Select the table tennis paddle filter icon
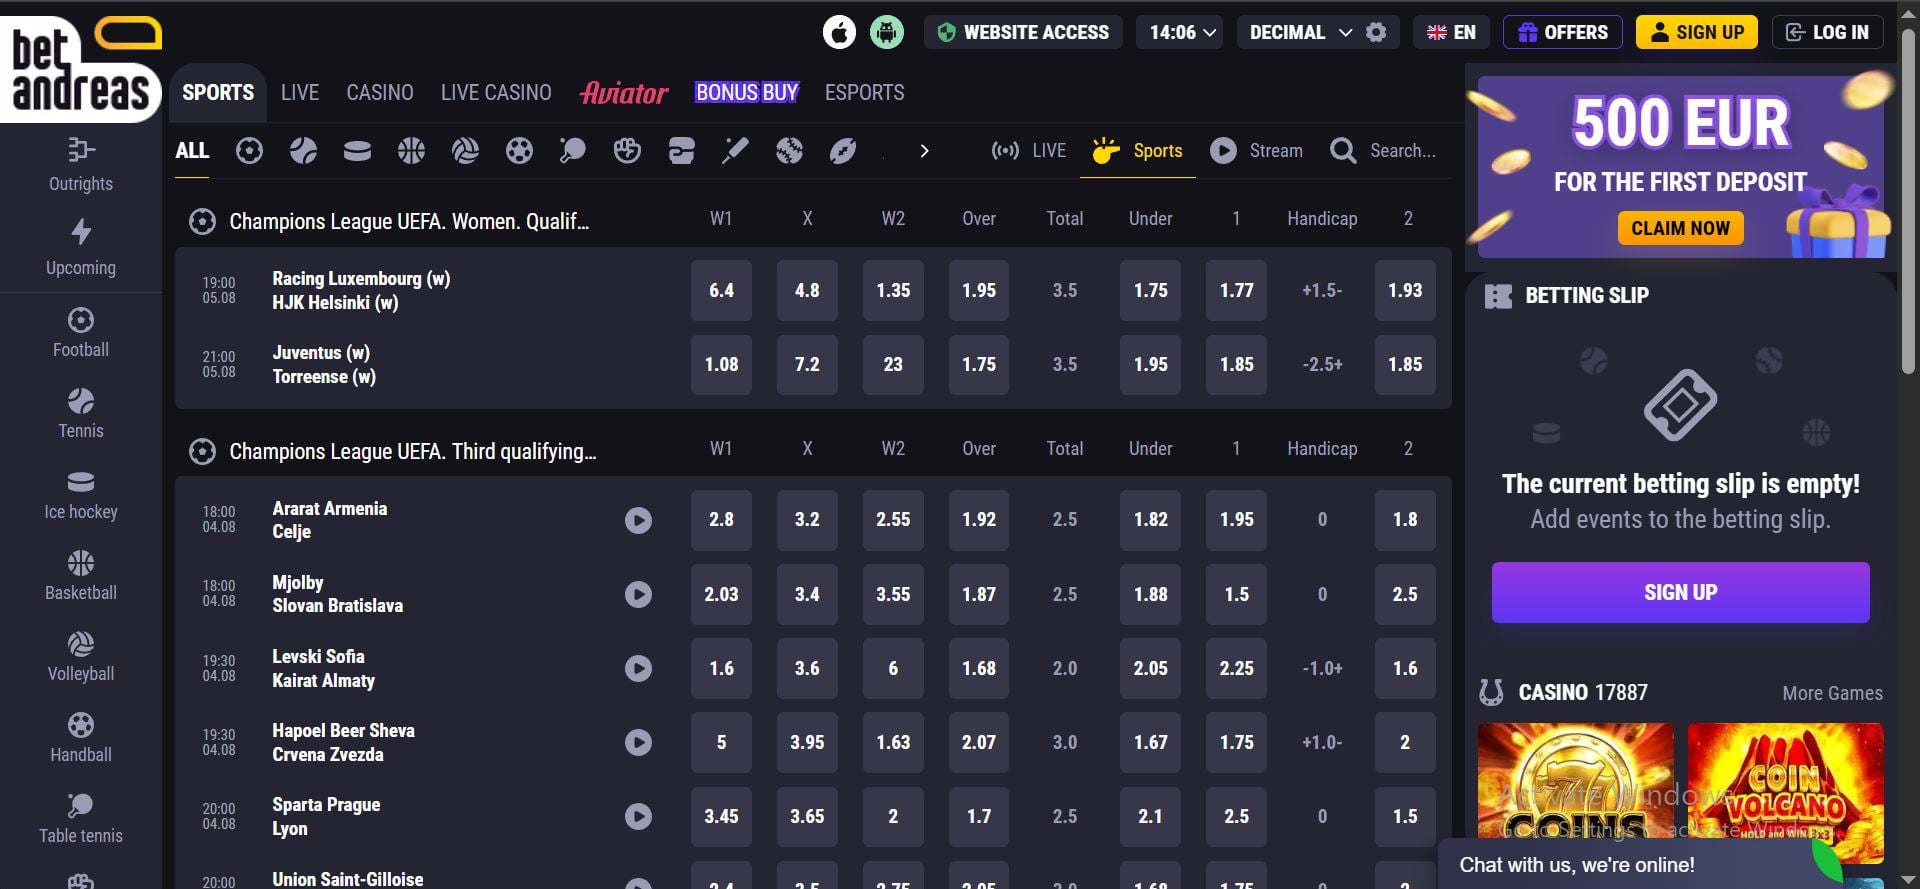The image size is (1920, 889). (x=573, y=151)
